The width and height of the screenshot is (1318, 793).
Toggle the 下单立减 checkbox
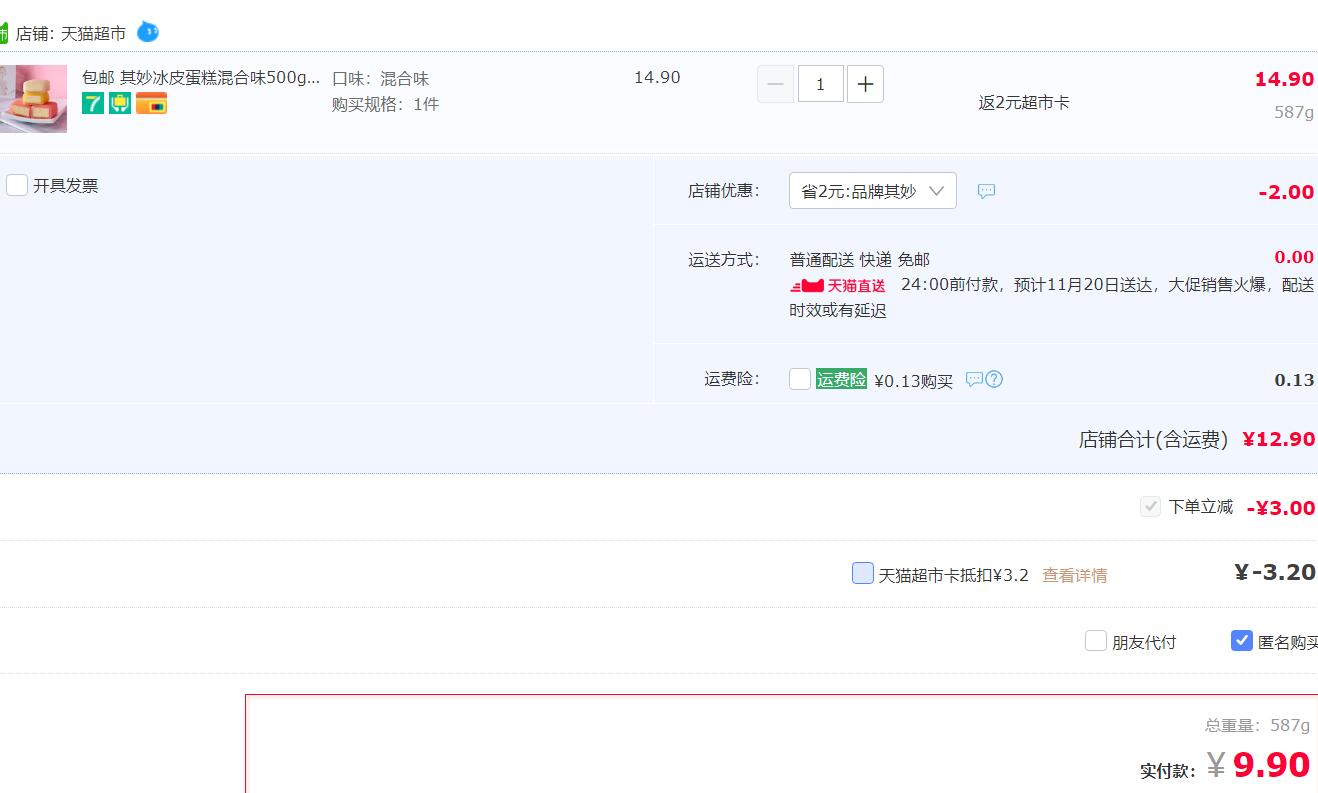pos(1150,507)
